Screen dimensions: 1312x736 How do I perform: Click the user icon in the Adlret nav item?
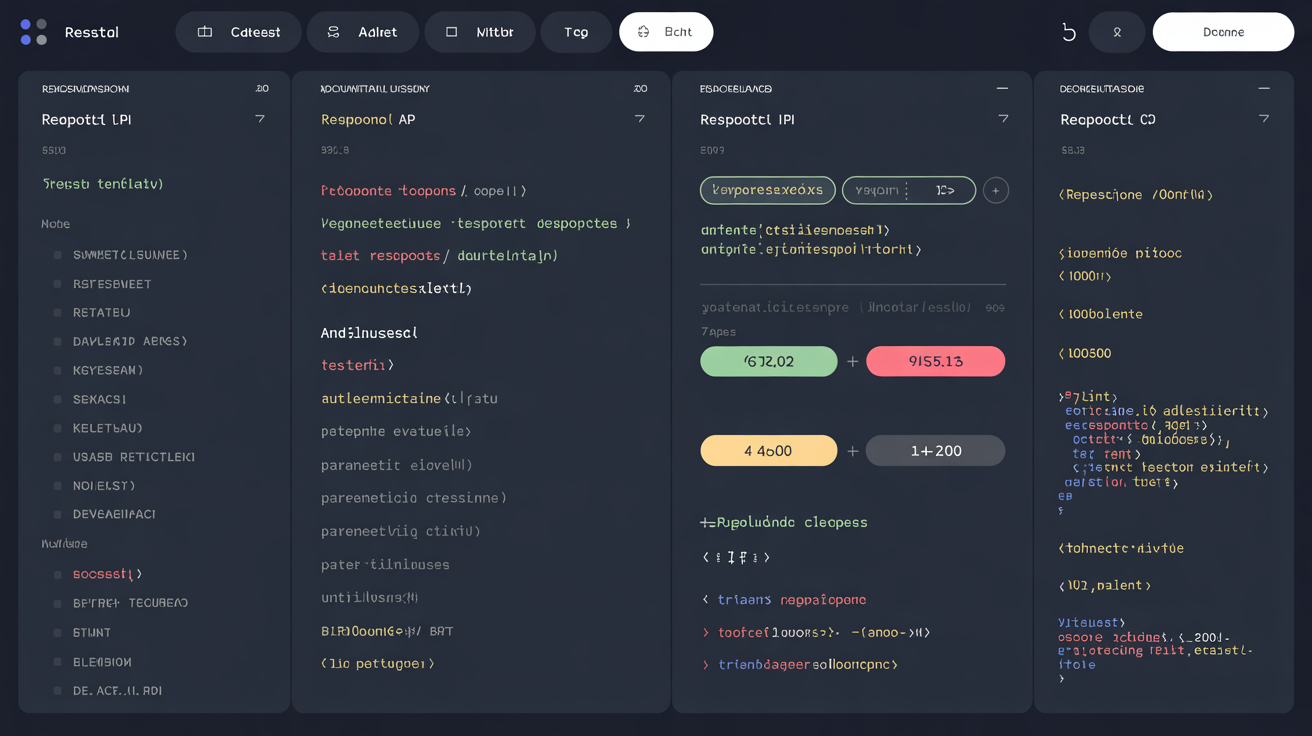point(334,31)
